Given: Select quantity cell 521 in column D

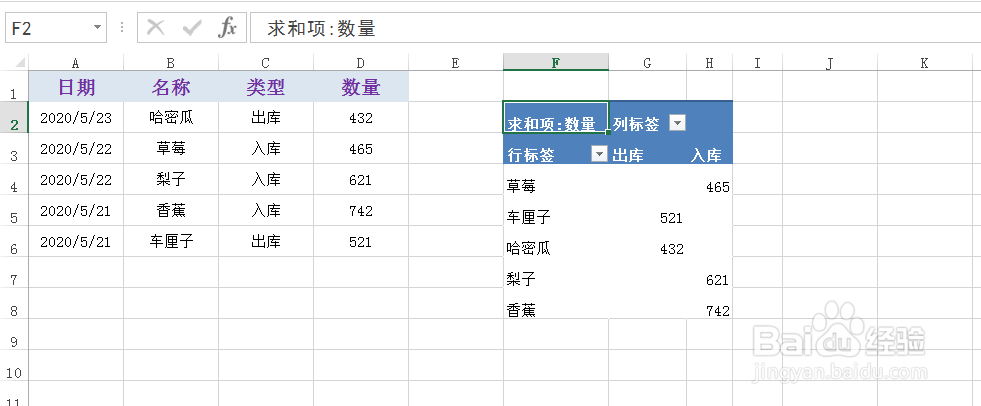Looking at the screenshot, I should pyautogui.click(x=361, y=242).
